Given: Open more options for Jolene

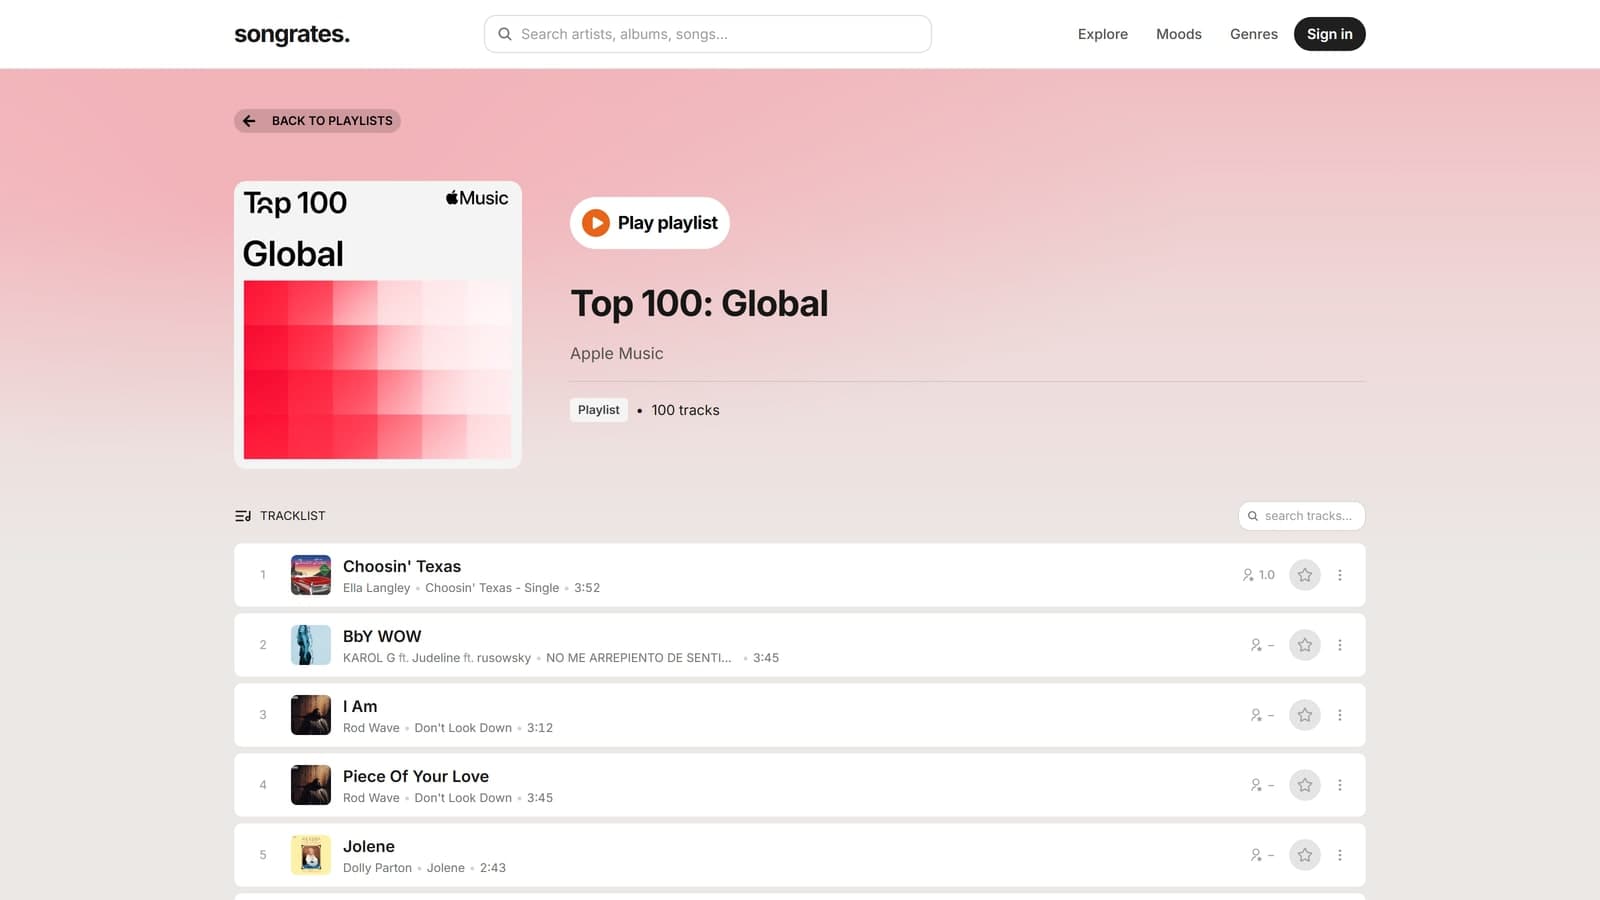Looking at the screenshot, I should pyautogui.click(x=1340, y=855).
